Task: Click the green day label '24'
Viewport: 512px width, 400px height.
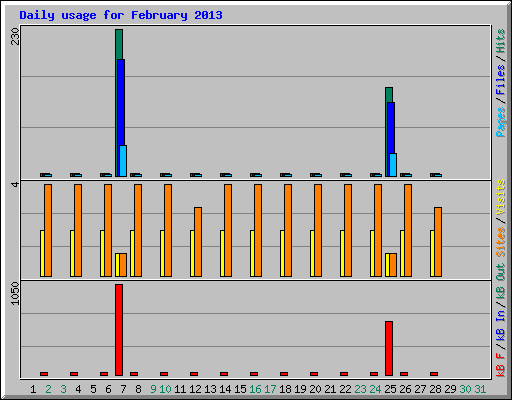Action: click(375, 389)
